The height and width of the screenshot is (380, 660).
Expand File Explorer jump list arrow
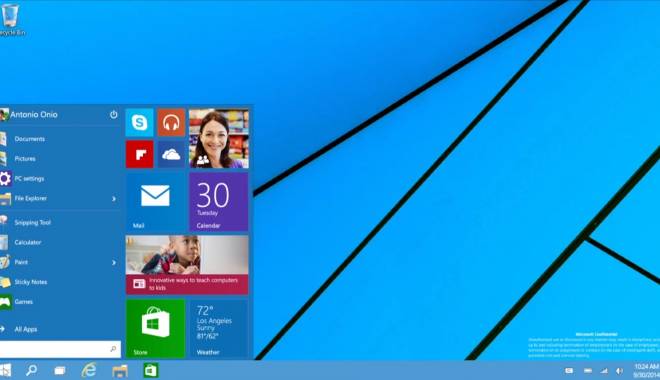tap(114, 199)
